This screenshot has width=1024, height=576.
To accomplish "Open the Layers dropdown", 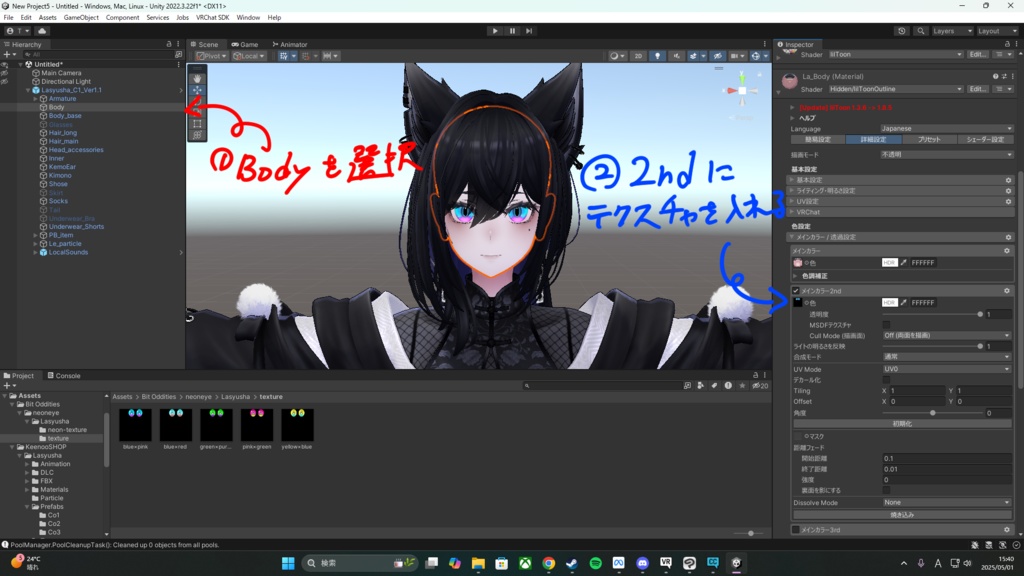I will (x=952, y=31).
